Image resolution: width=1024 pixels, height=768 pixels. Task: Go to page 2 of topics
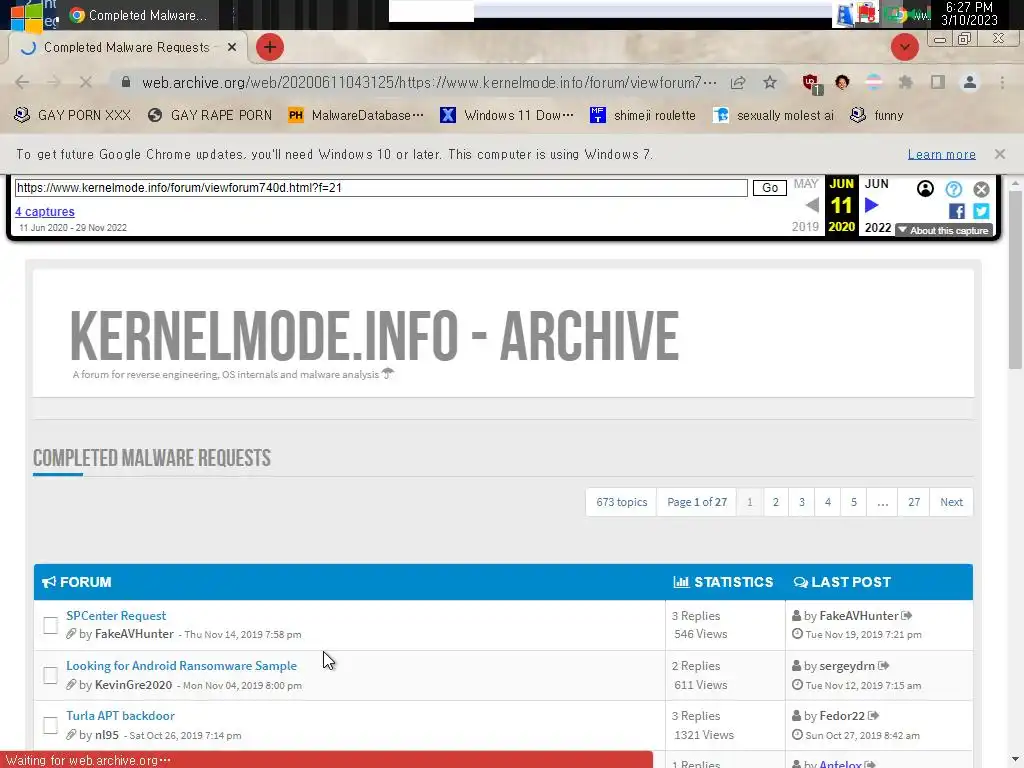pyautogui.click(x=775, y=502)
